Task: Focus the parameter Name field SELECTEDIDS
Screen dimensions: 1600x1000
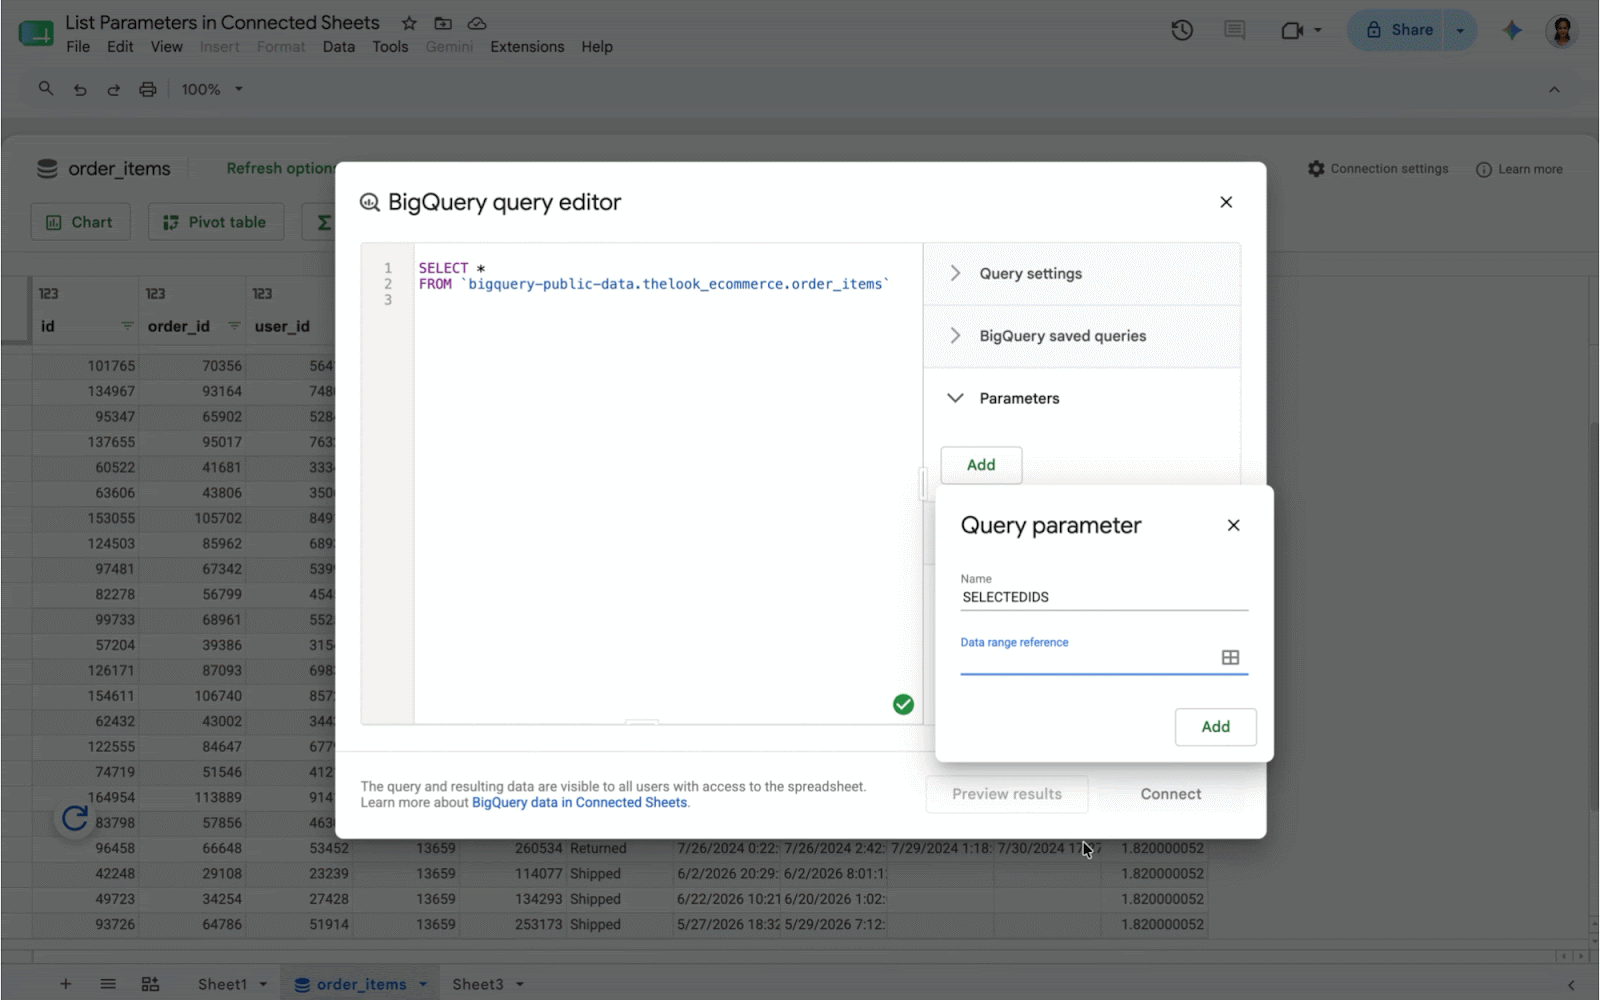Action: 1104,597
